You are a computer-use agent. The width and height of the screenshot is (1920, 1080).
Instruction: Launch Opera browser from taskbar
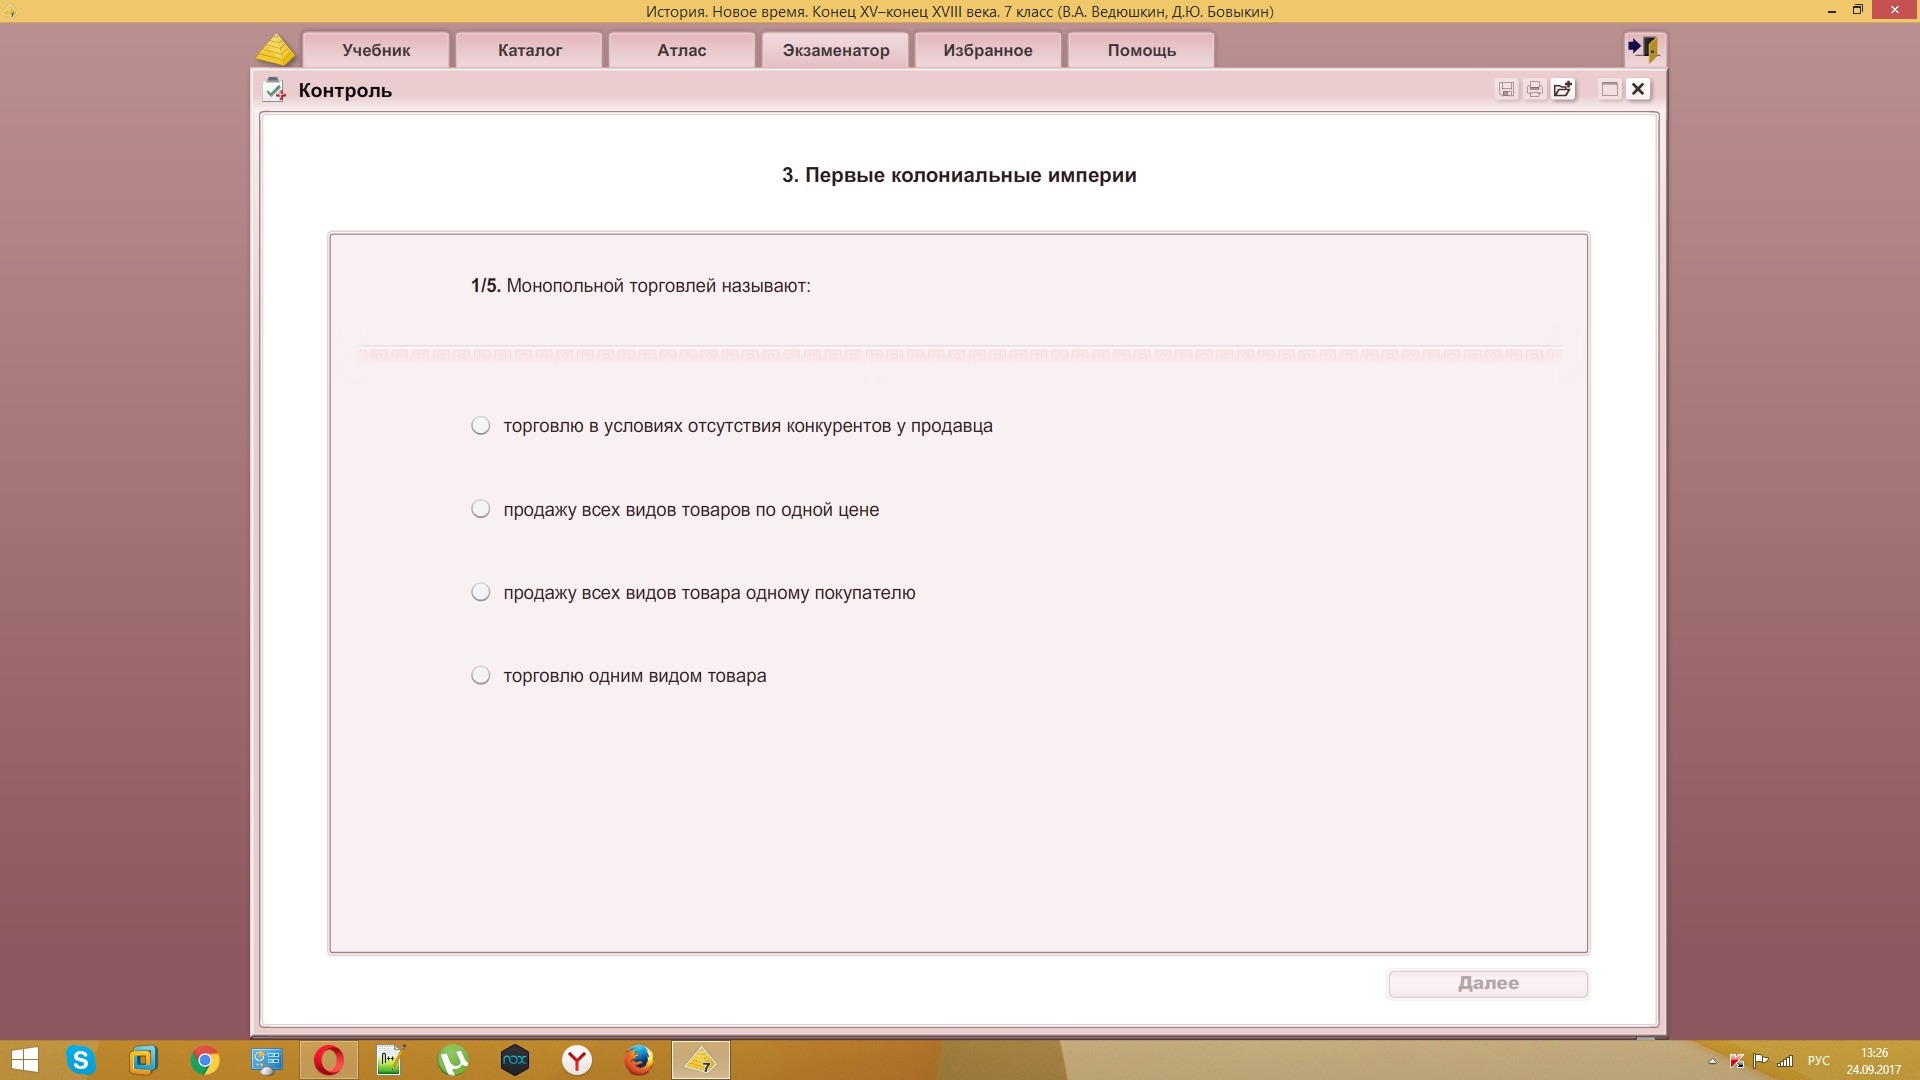point(328,1060)
